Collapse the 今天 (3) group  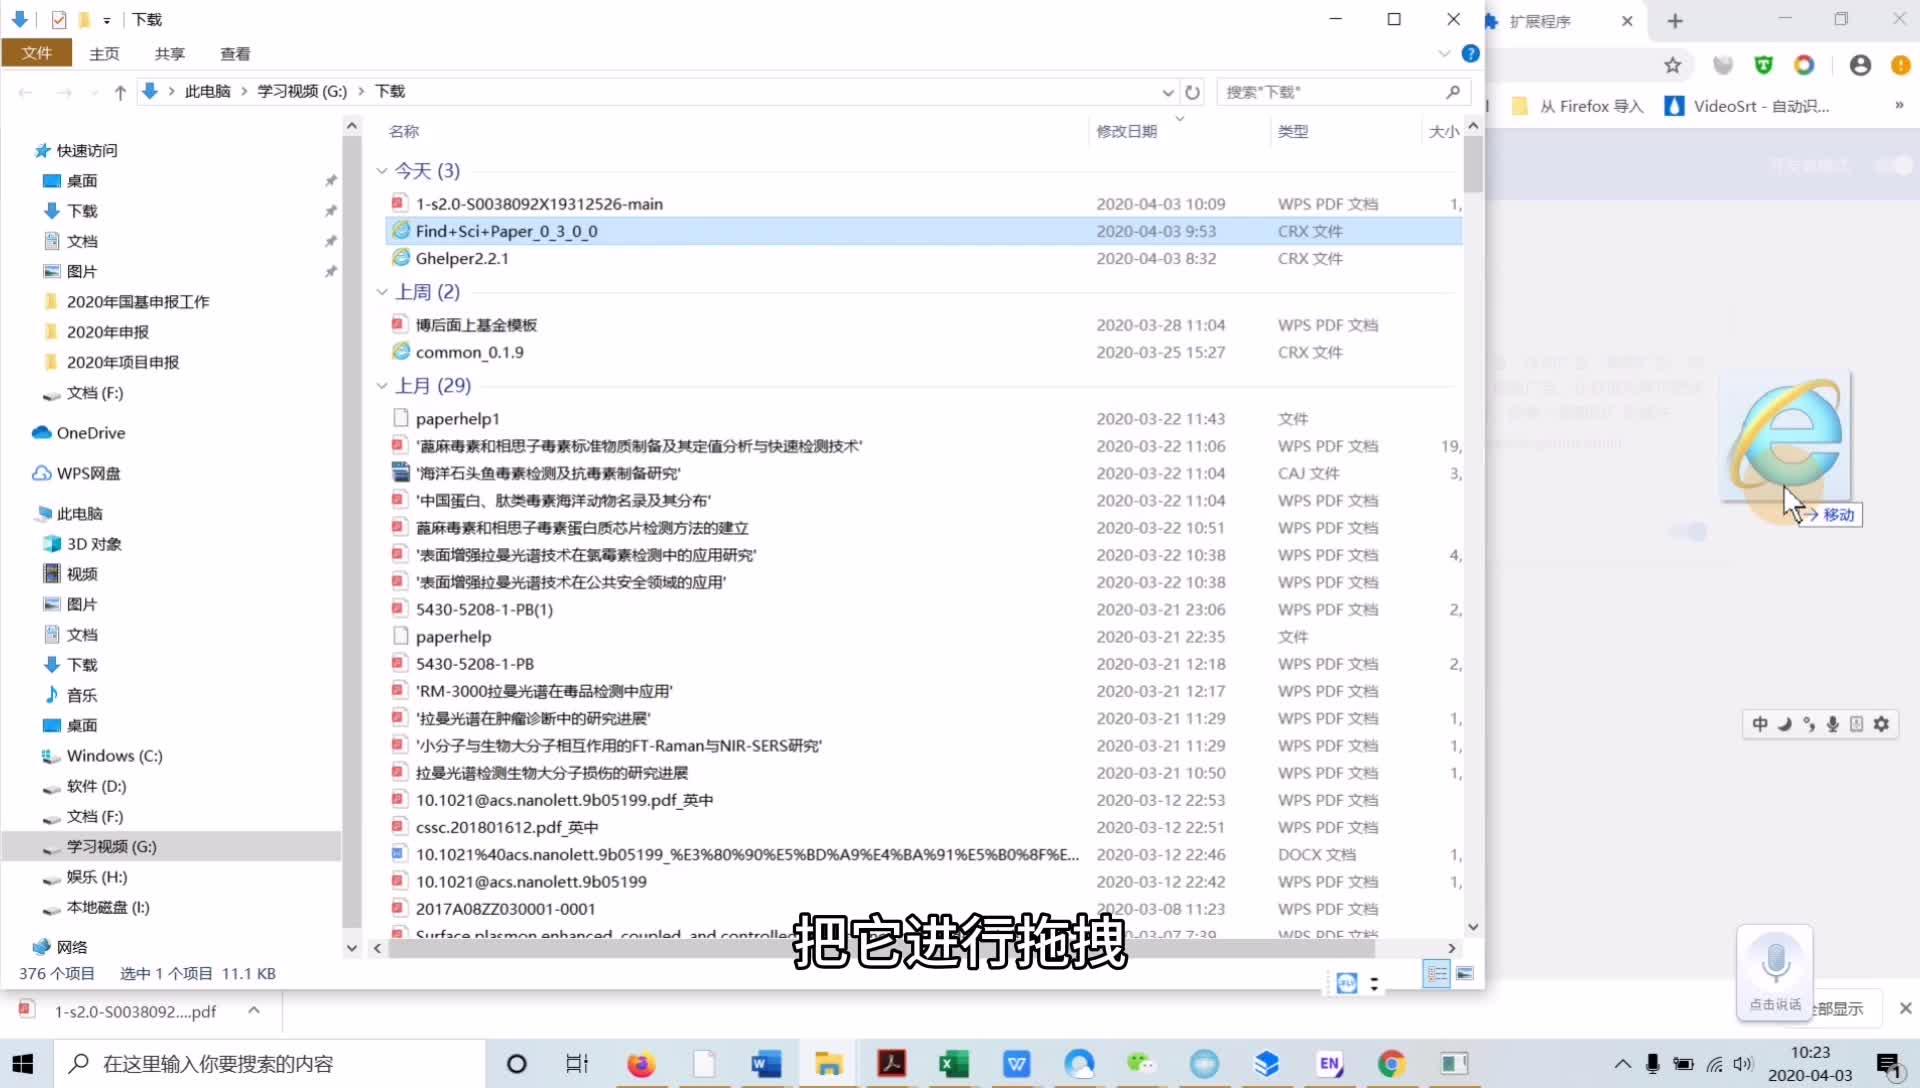382,171
